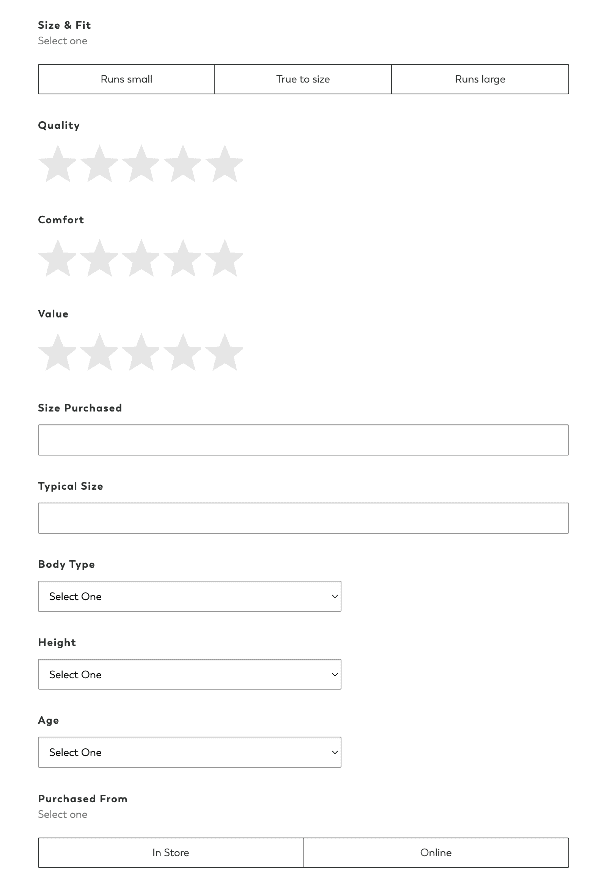Set Value rating to five stars
Viewport: 601px width, 881px height.
click(x=225, y=353)
